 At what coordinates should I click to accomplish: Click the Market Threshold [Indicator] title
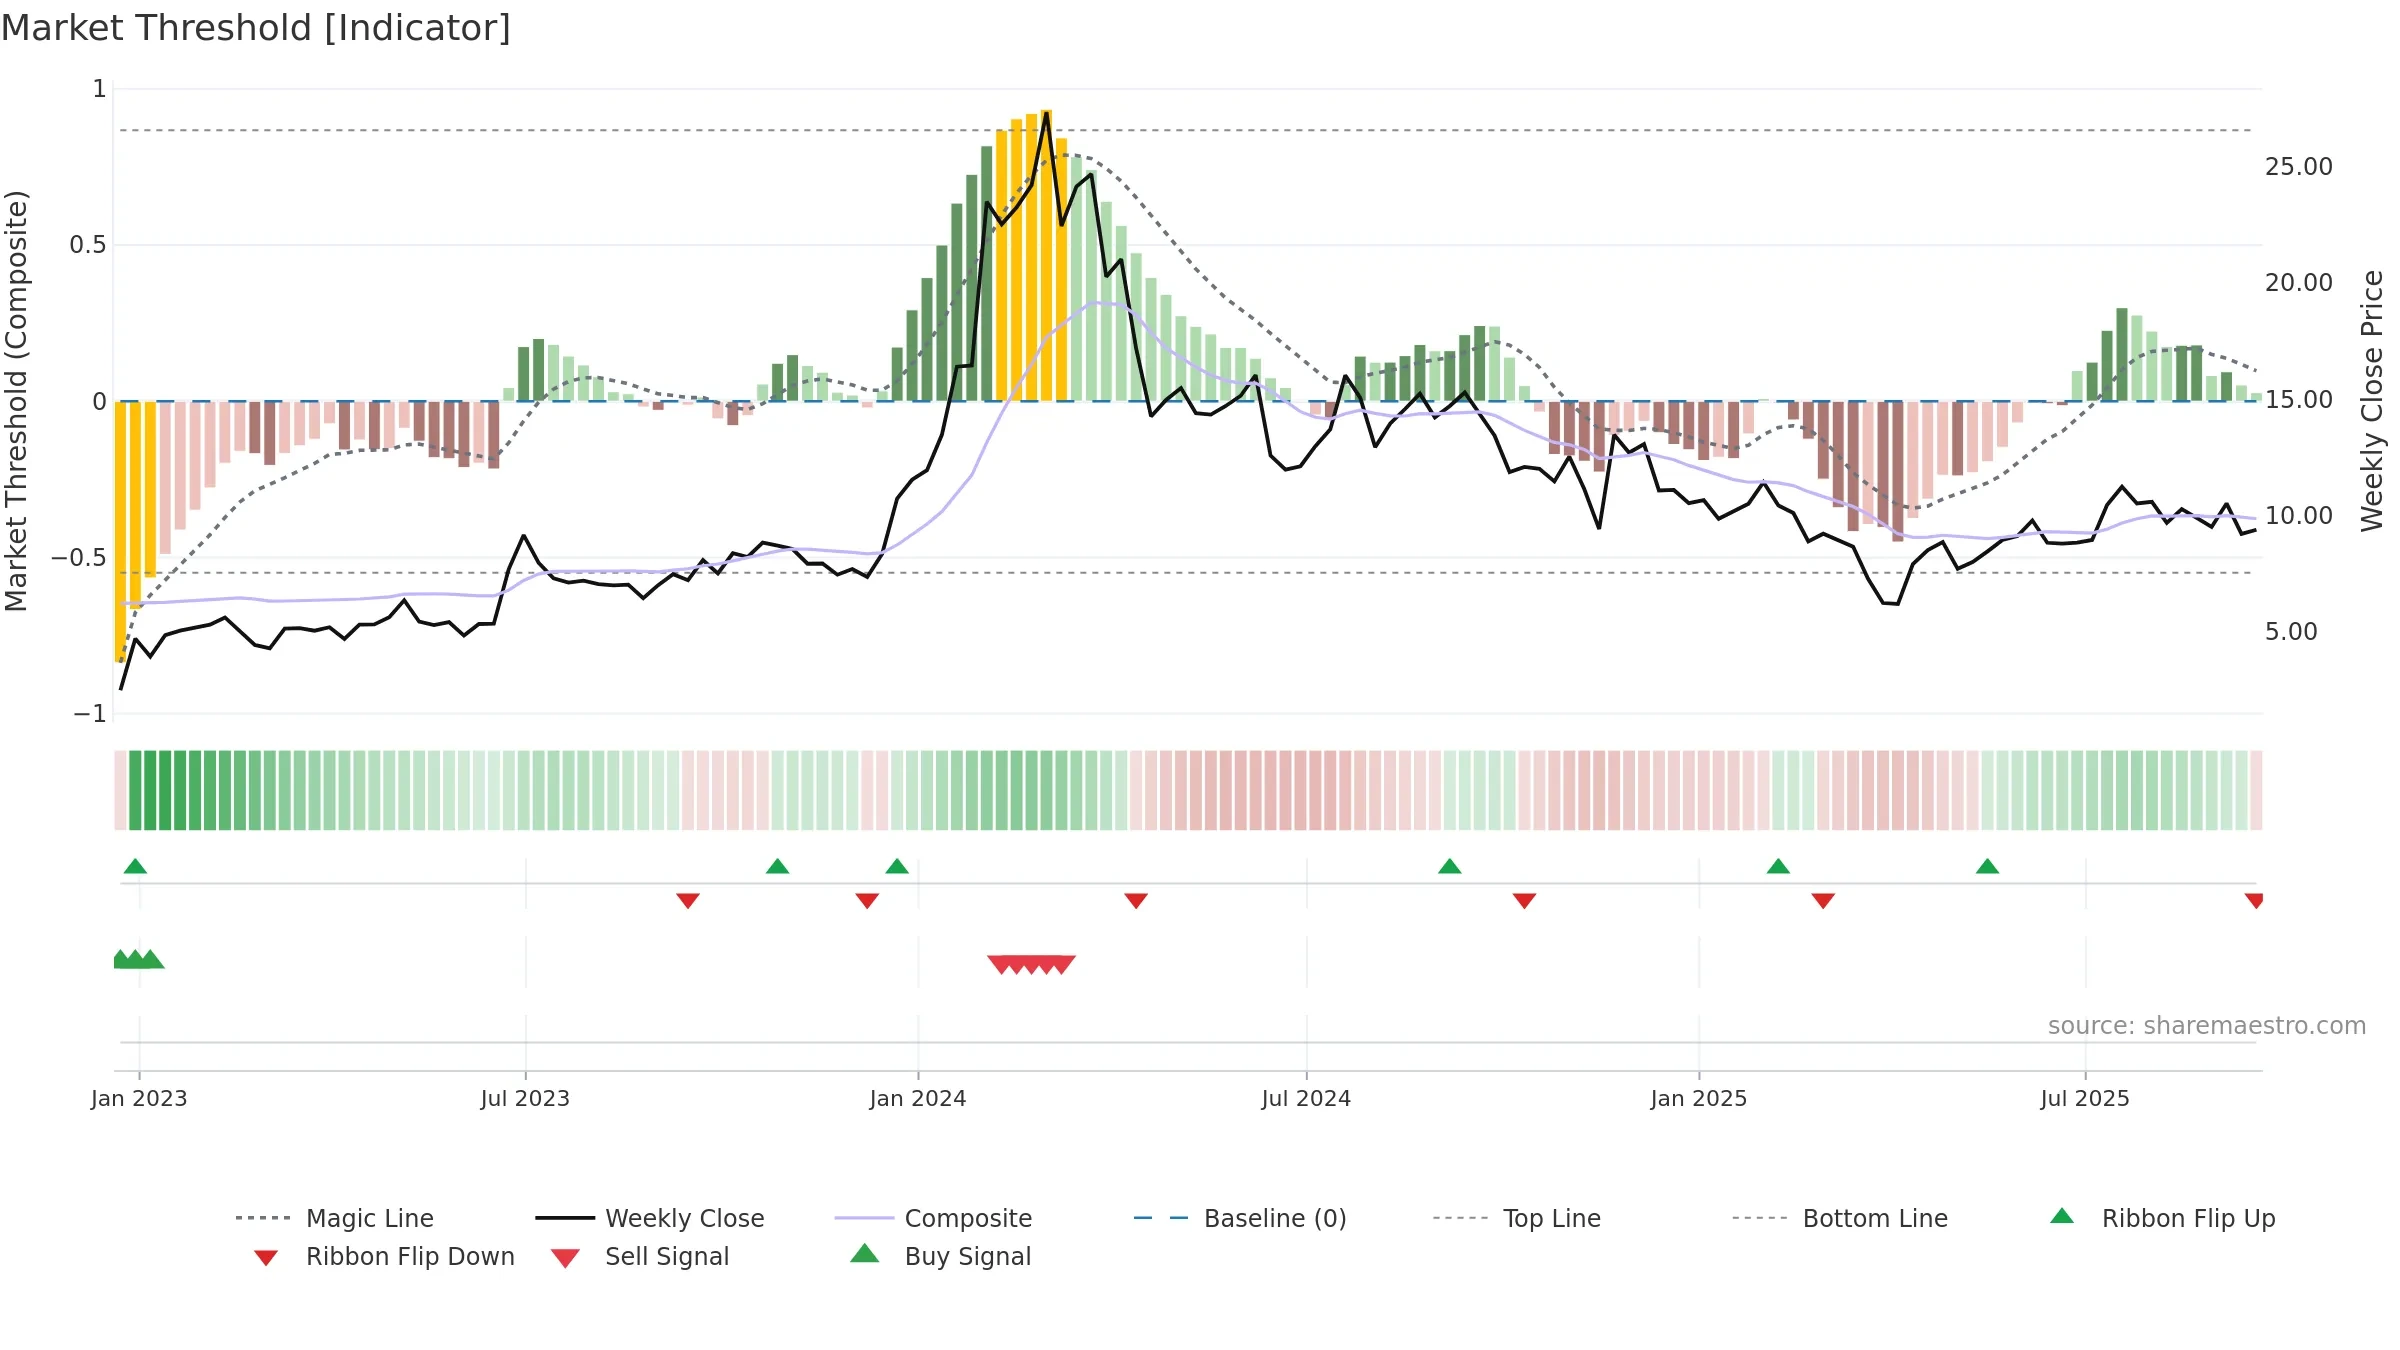click(256, 28)
